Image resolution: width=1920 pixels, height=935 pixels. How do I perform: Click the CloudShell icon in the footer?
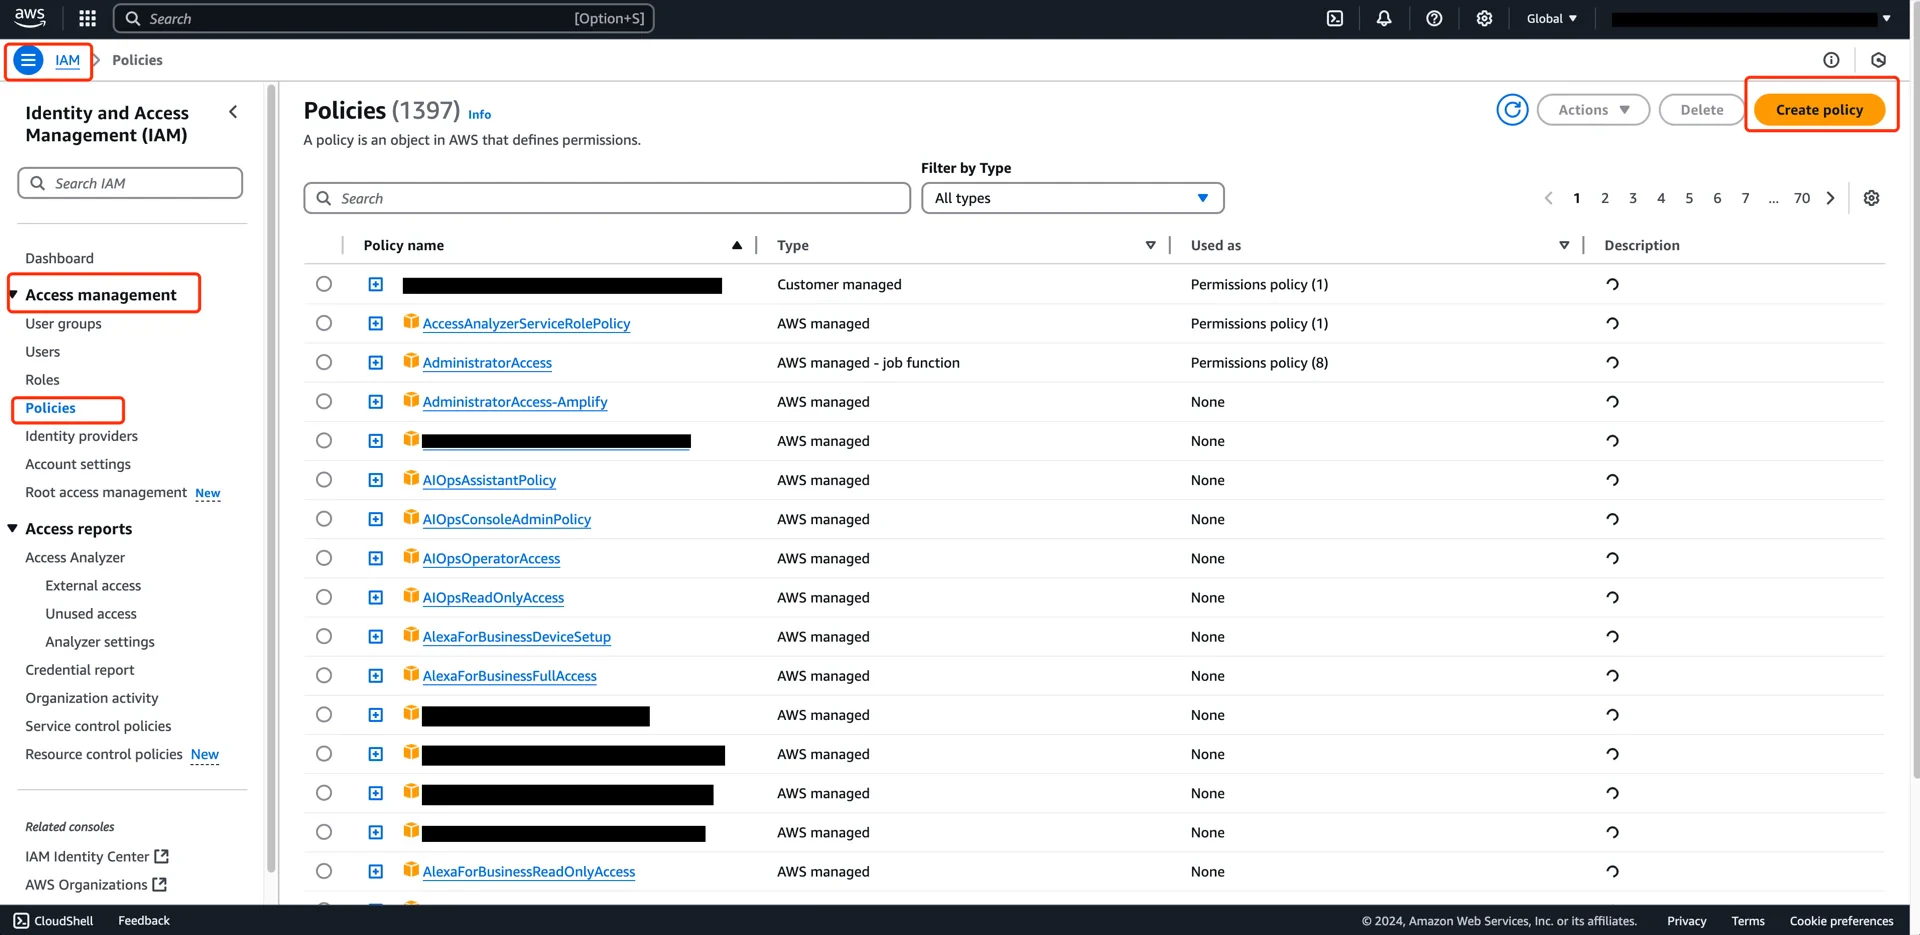pyautogui.click(x=21, y=921)
